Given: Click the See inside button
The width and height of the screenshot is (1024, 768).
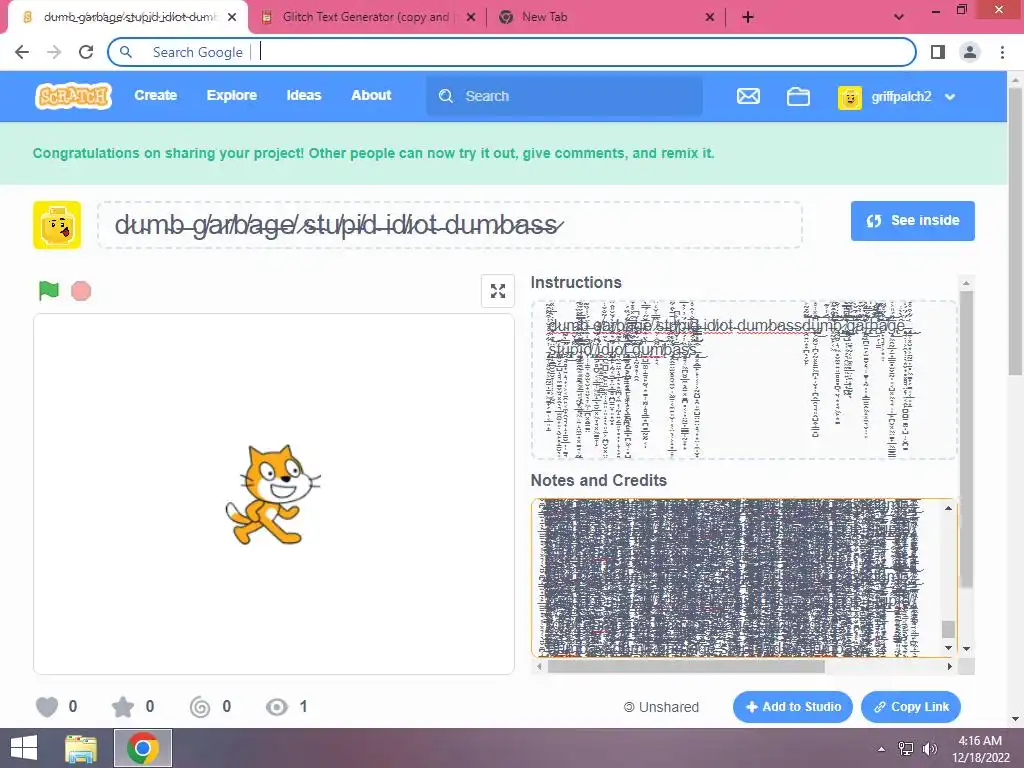Looking at the screenshot, I should (912, 221).
